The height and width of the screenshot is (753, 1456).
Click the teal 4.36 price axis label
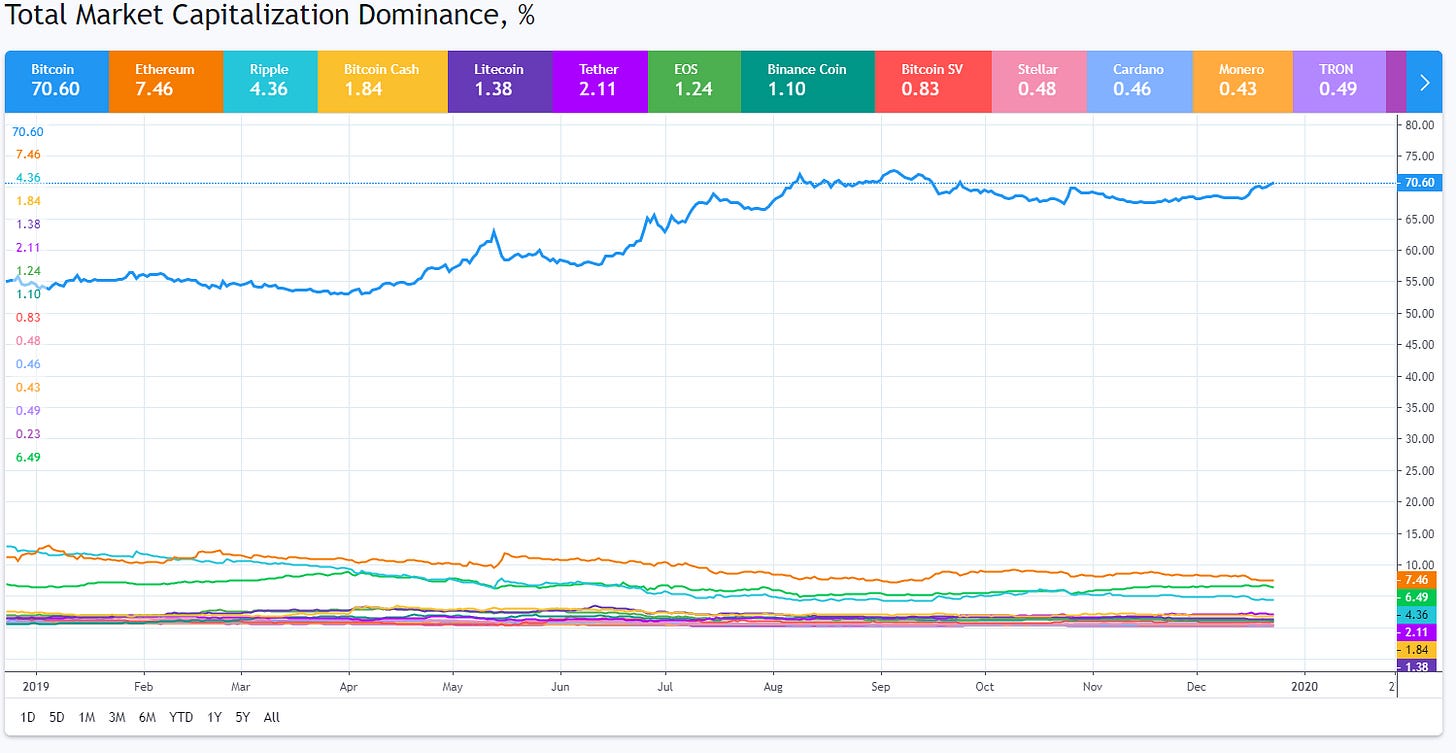coord(1417,613)
